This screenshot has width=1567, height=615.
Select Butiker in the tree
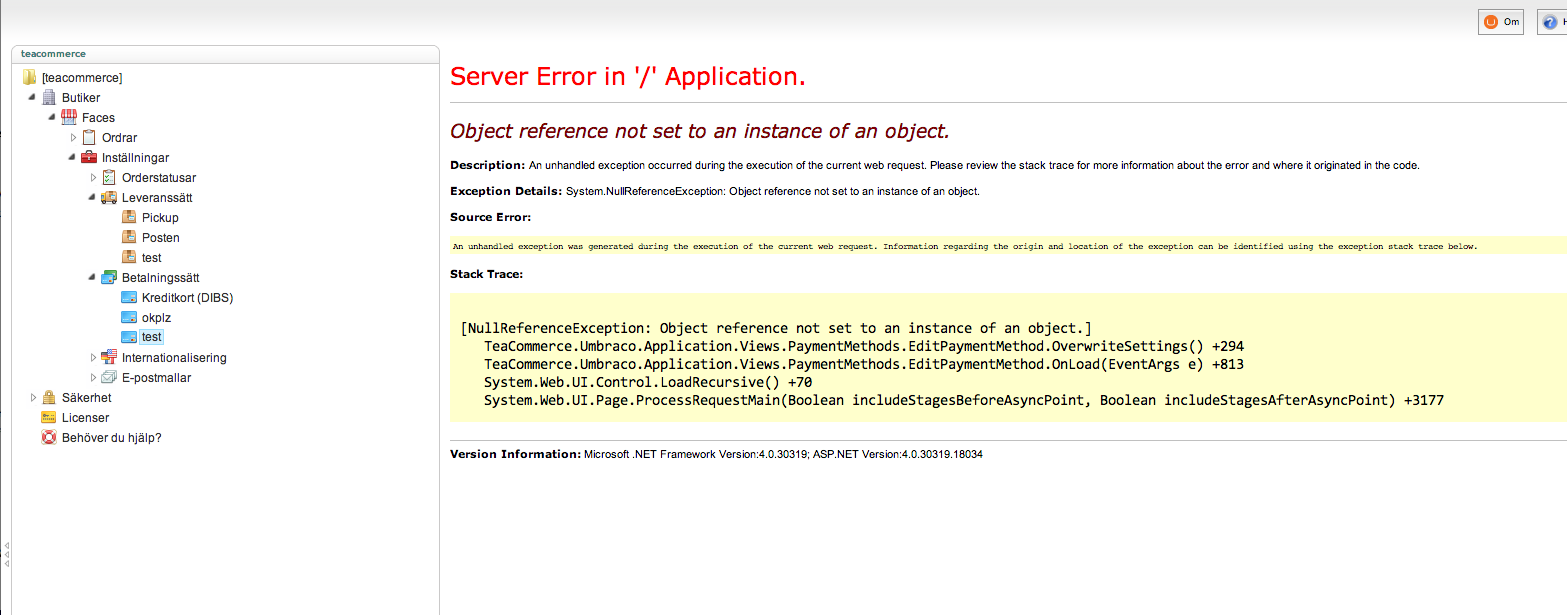[x=81, y=98]
